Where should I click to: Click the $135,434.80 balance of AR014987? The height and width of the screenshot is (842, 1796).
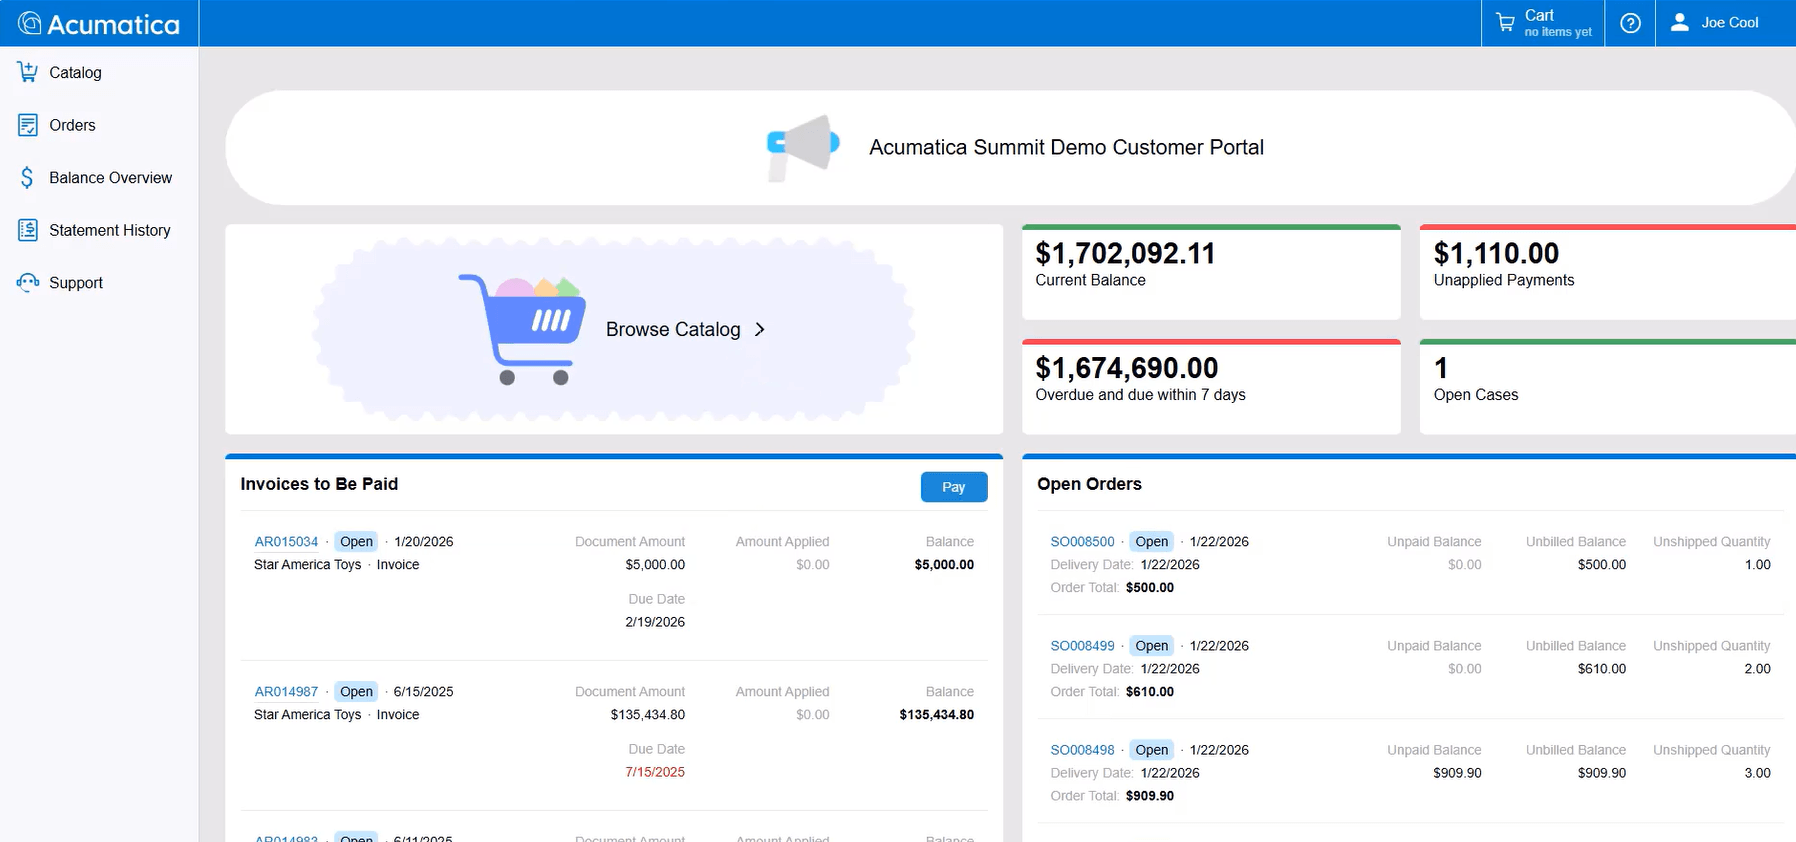[x=936, y=714]
